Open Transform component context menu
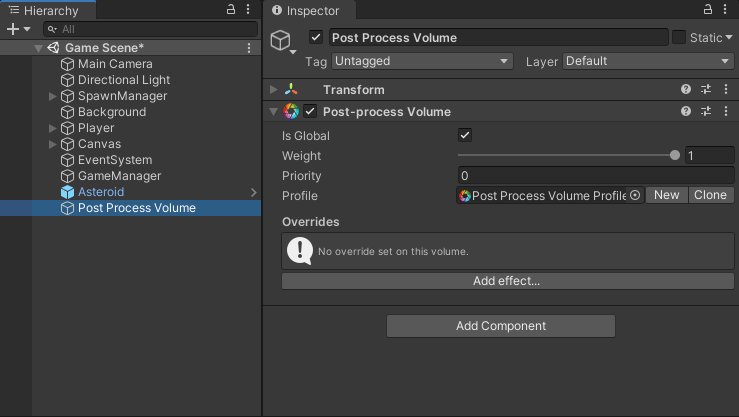 coord(725,90)
